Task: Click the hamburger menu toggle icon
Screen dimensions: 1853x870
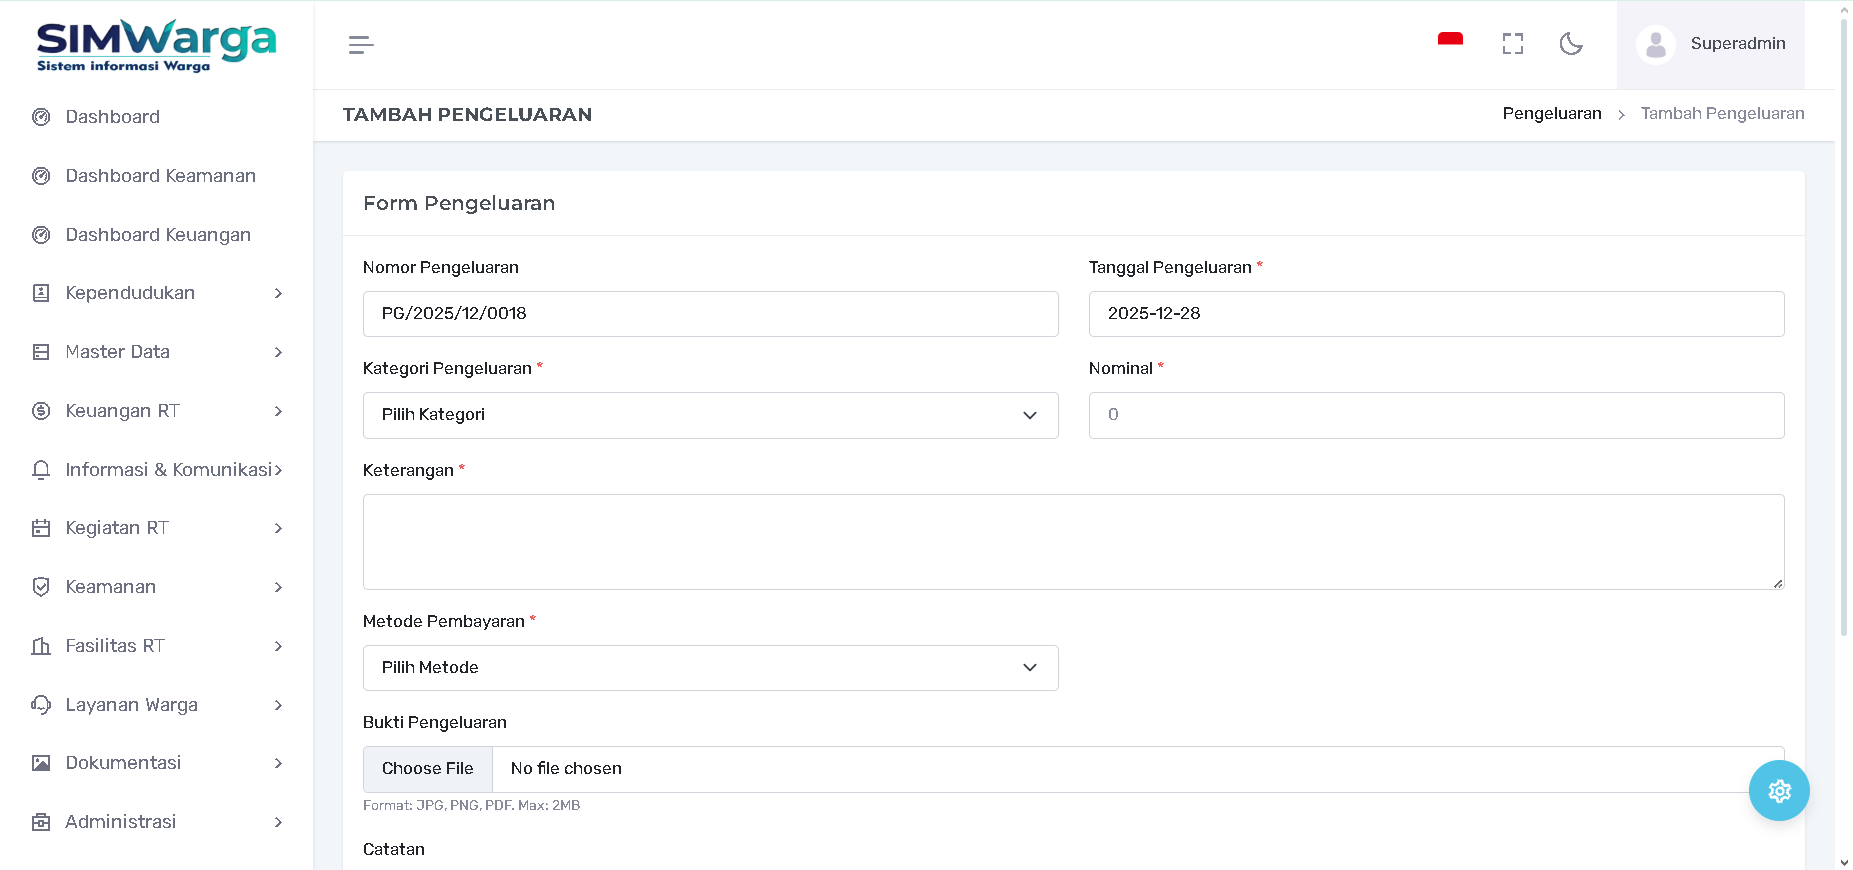Action: point(361,45)
